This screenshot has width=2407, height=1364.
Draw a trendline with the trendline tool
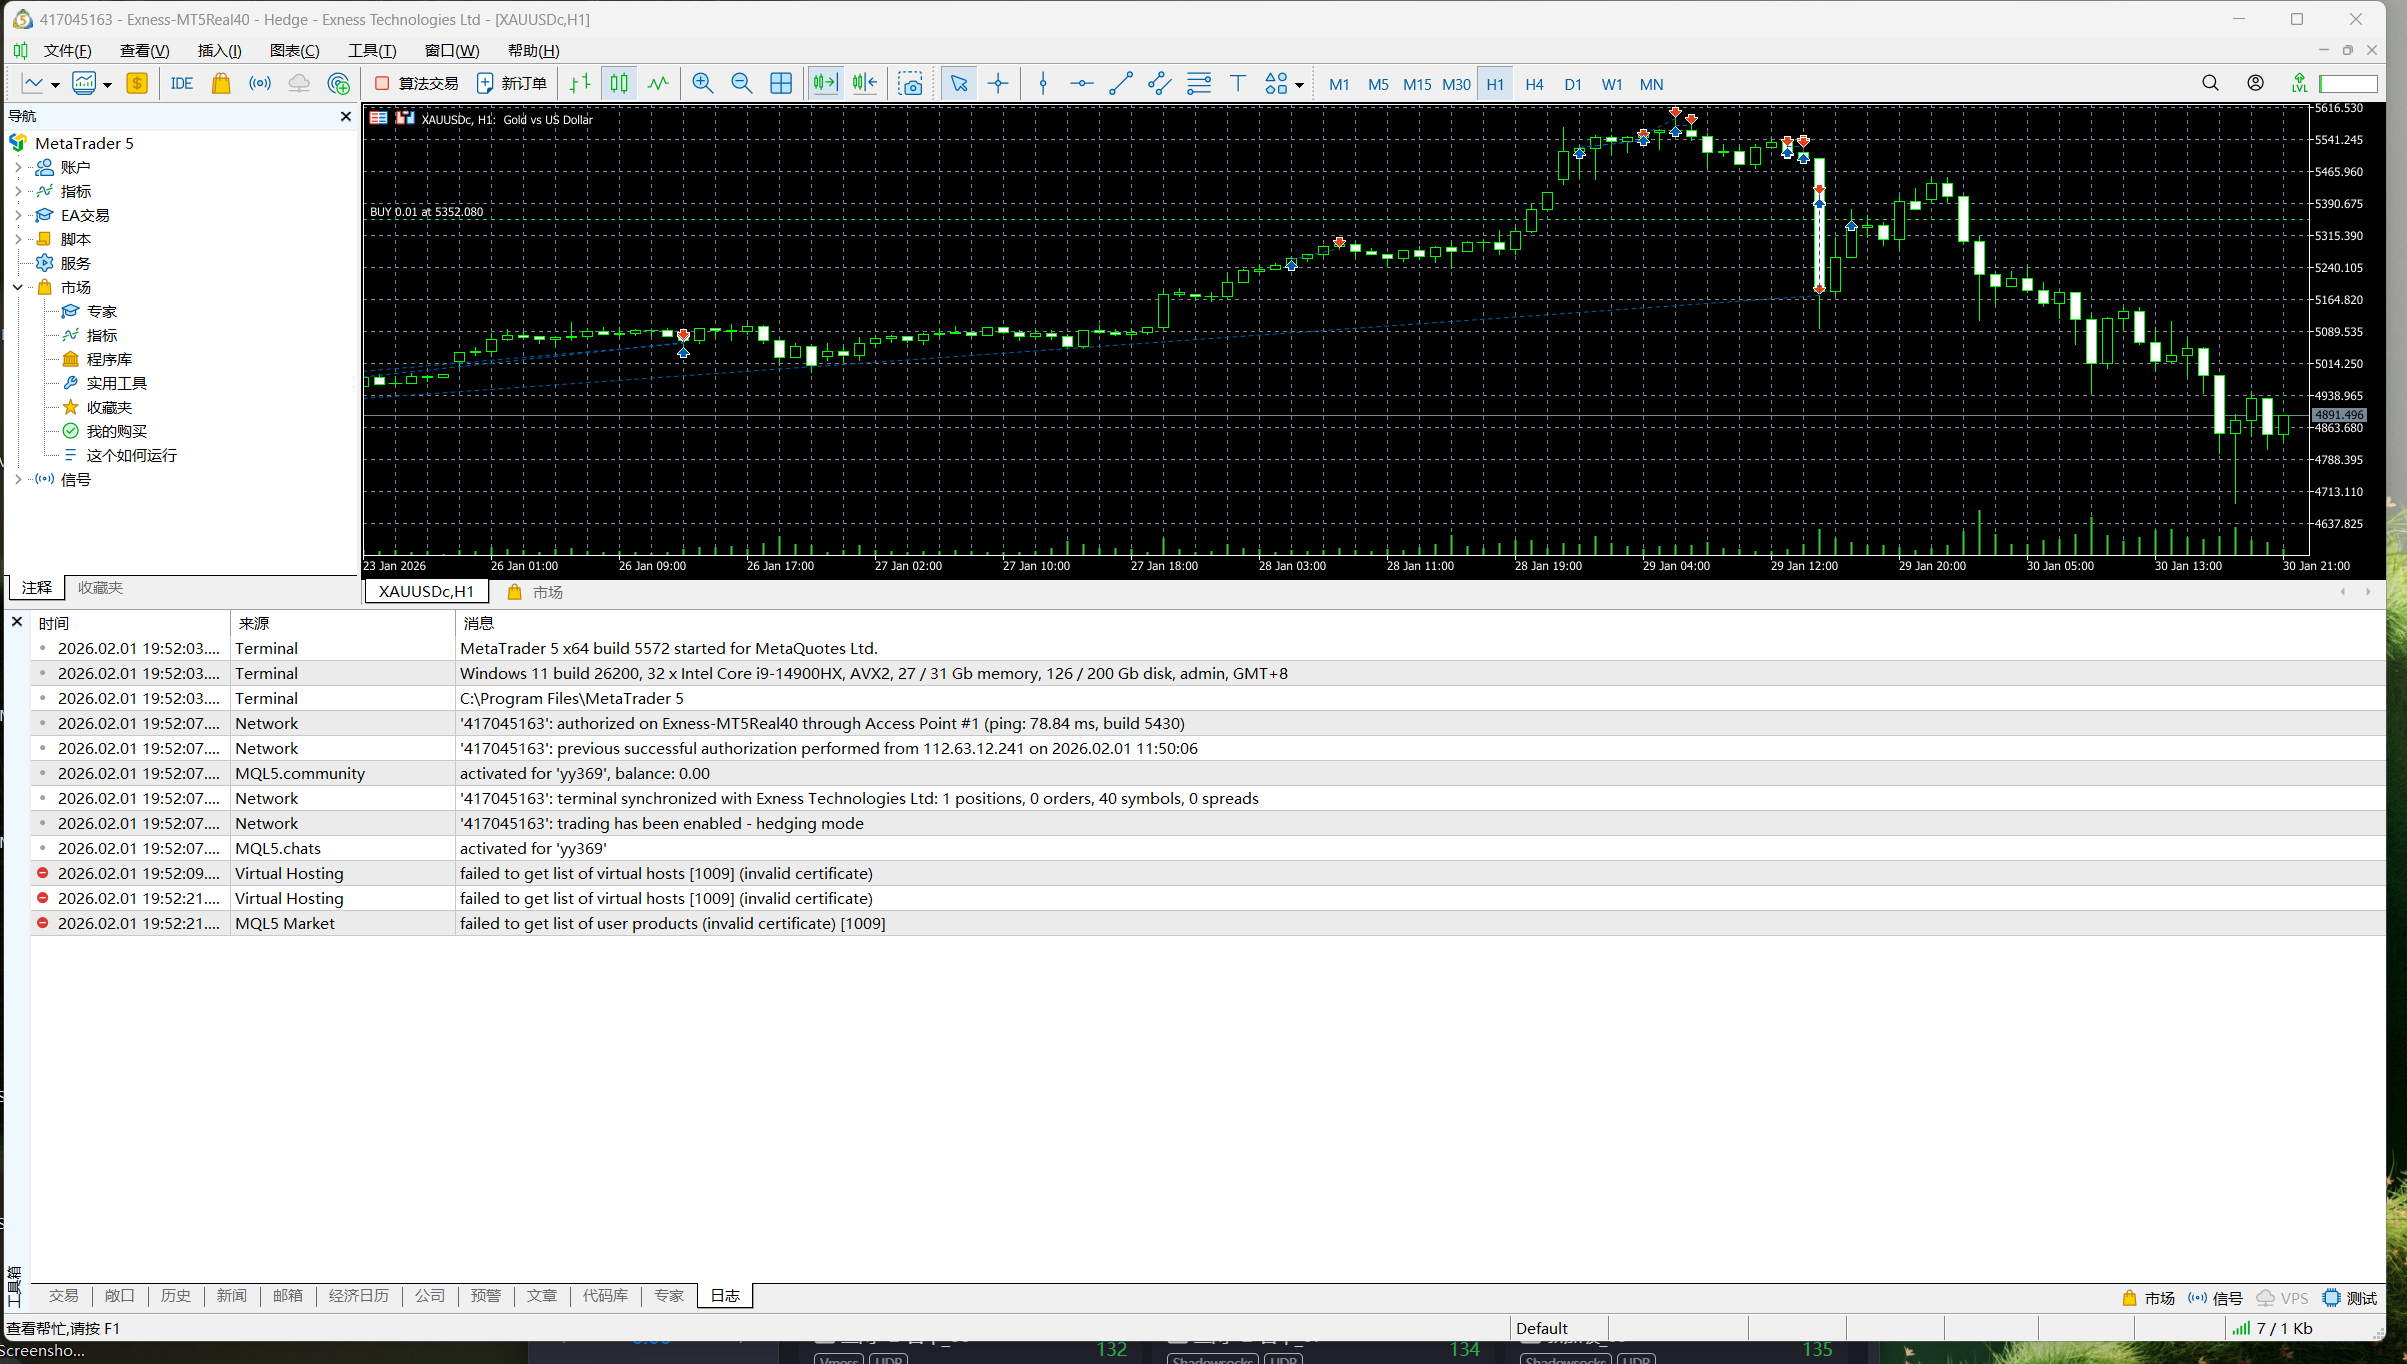click(x=1120, y=84)
